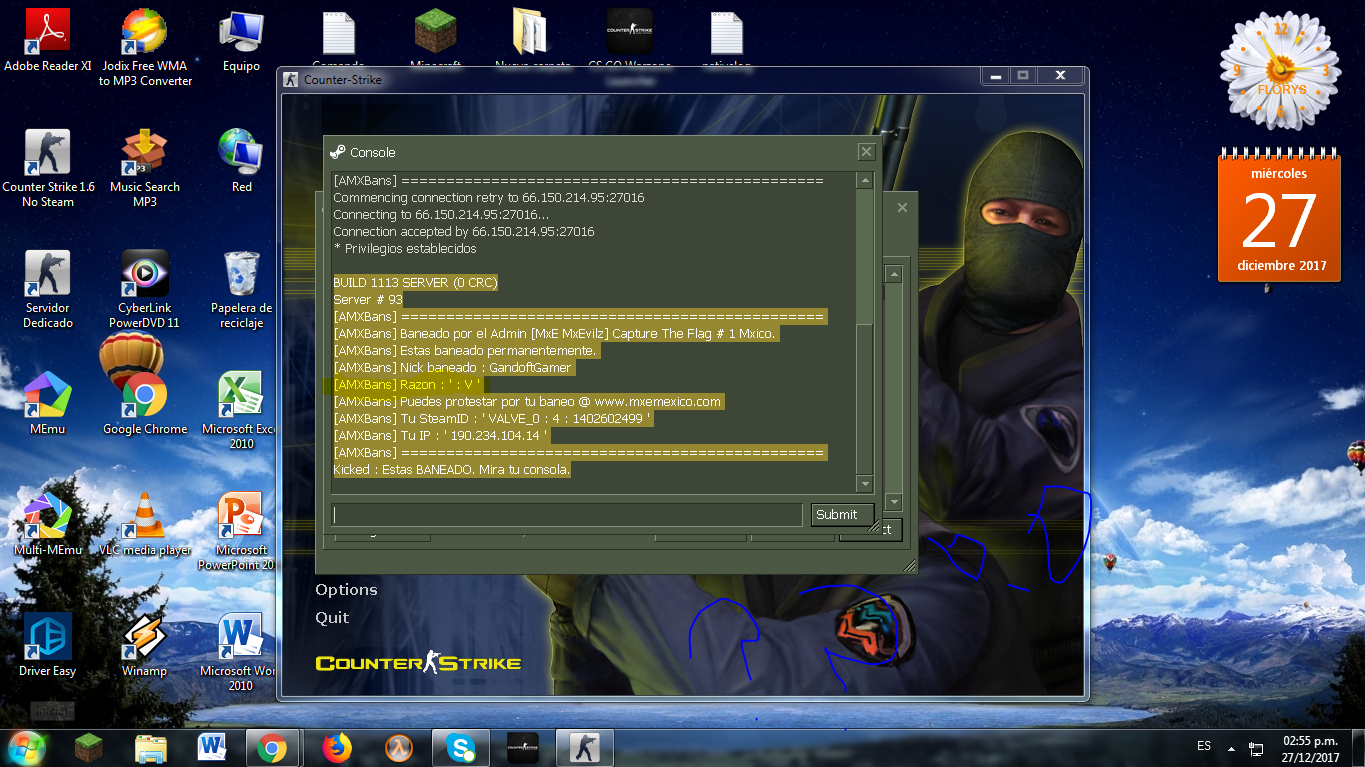The height and width of the screenshot is (767, 1365).
Task: Open Winamp desktop shortcut
Action: [145, 646]
